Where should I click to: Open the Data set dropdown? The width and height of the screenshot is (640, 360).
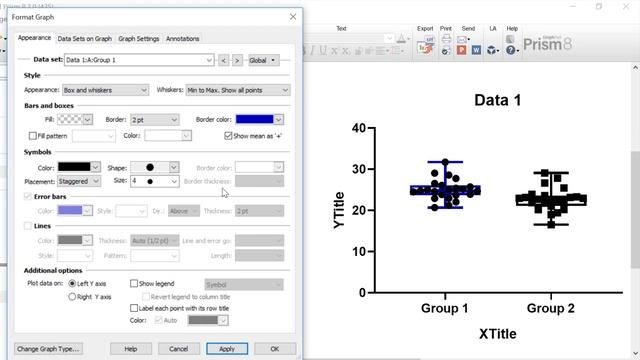coord(139,60)
